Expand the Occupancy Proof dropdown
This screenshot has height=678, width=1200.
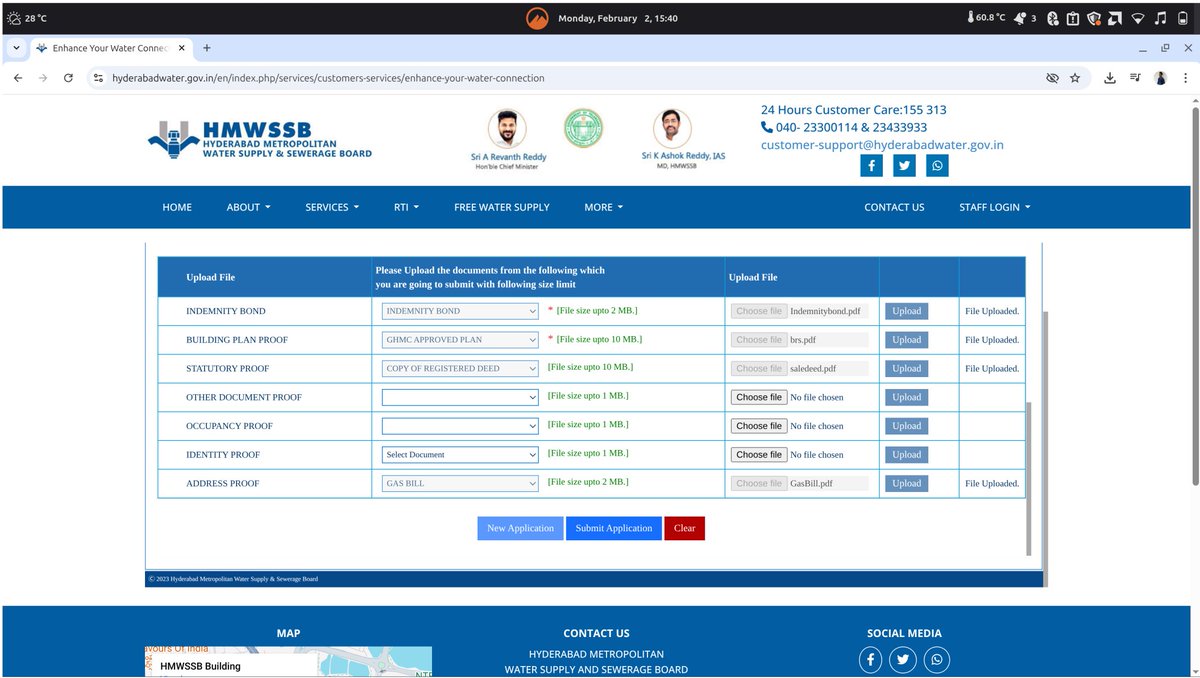coord(461,426)
